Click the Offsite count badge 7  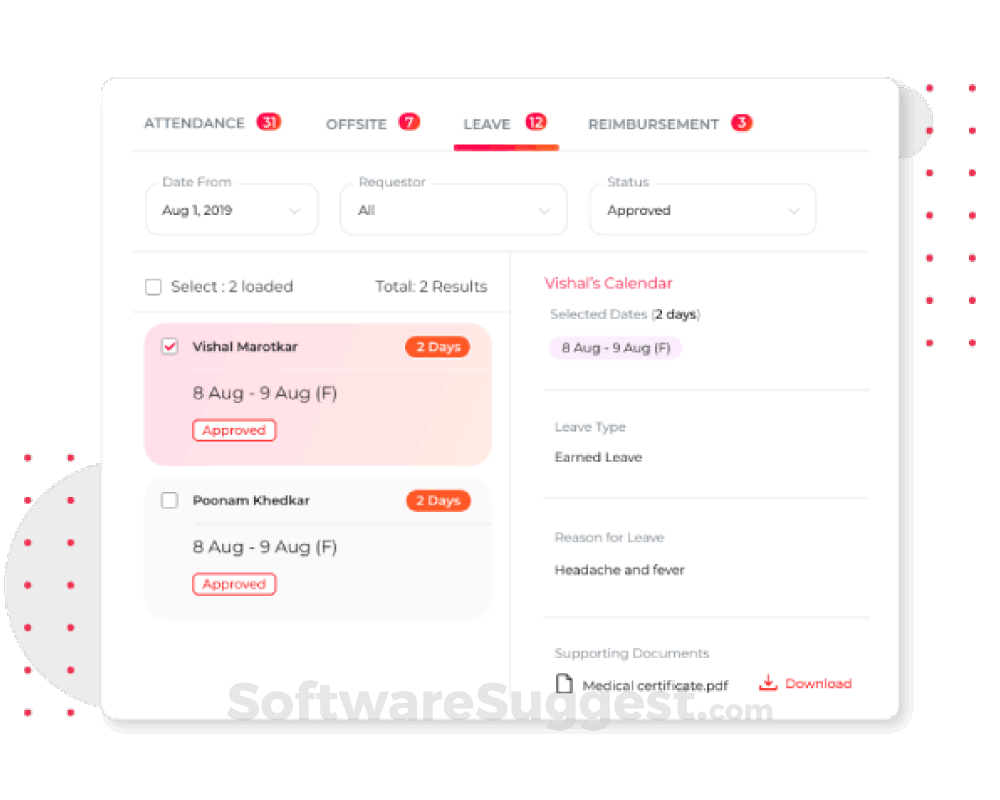[409, 121]
